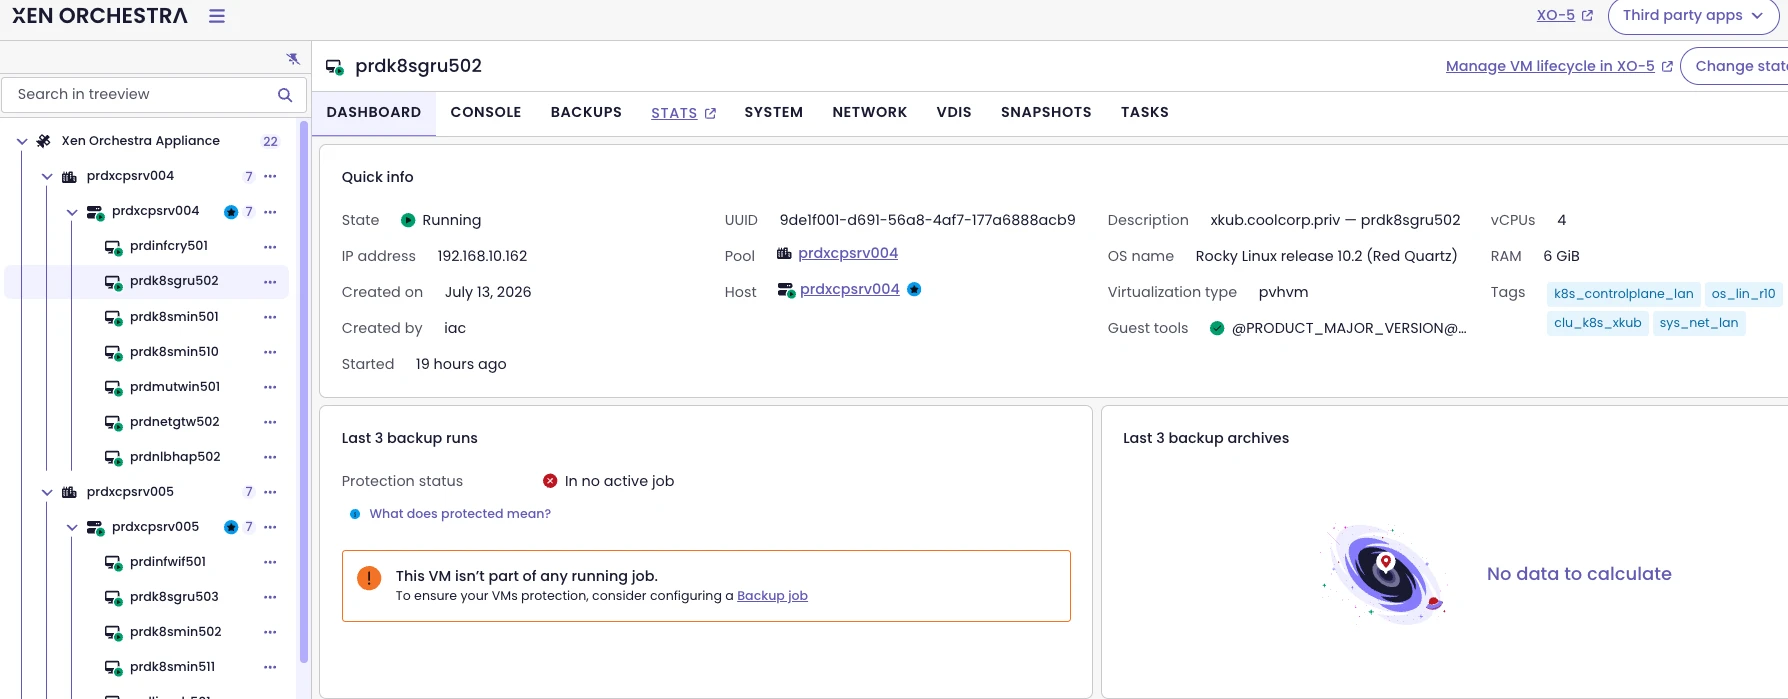Open the XO-5 link in header

click(x=1556, y=16)
